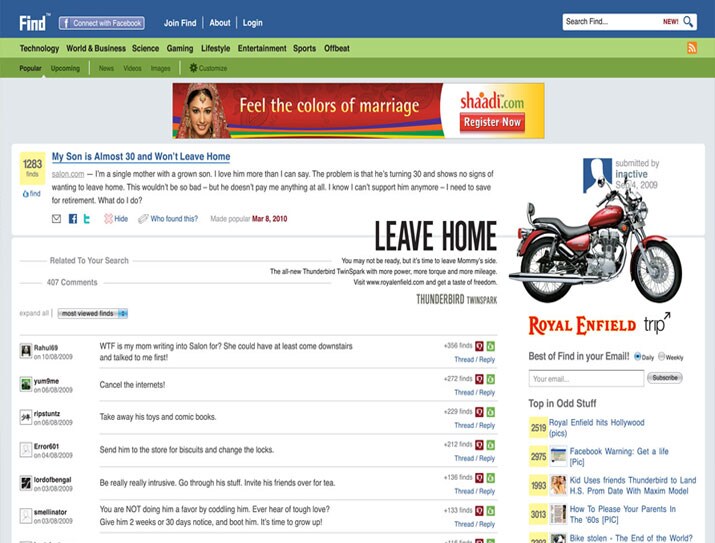Open the Lifestyle category
Screen dimensions: 715x543
click(215, 48)
